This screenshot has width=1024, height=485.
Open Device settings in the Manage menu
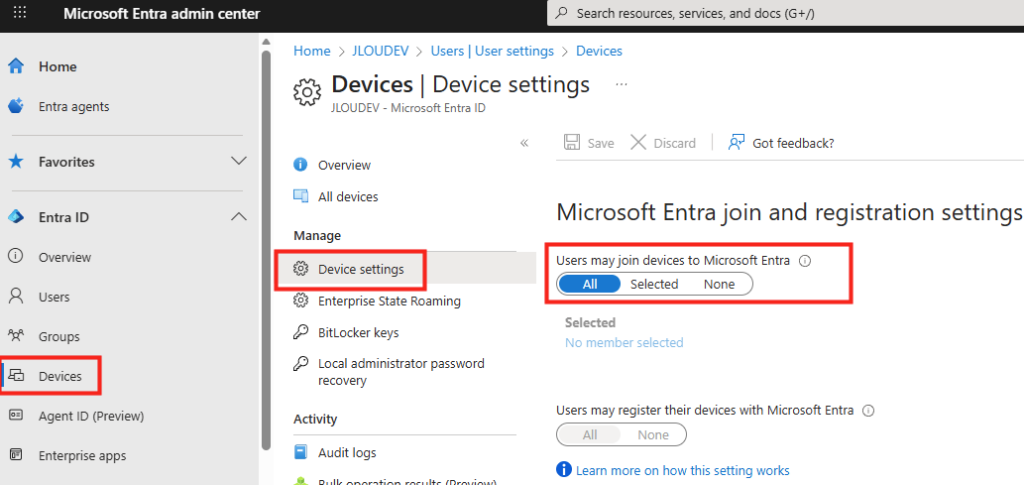pyautogui.click(x=360, y=269)
